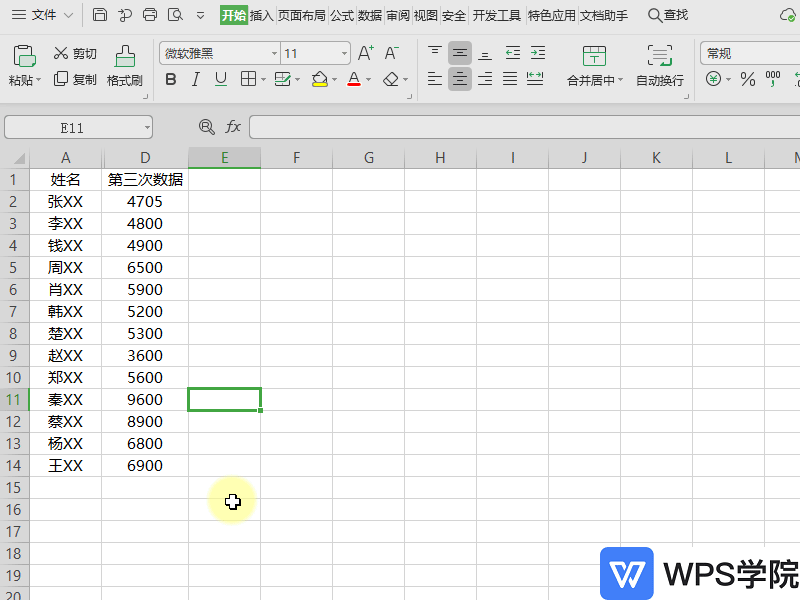Click the undo arrow icon
Viewport: 800px width, 600px height.
[x=124, y=15]
